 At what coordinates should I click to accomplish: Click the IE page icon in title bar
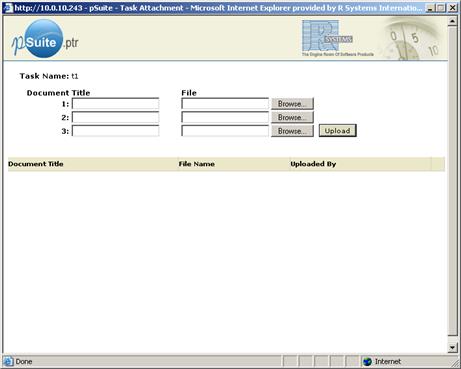pyautogui.click(x=8, y=7)
